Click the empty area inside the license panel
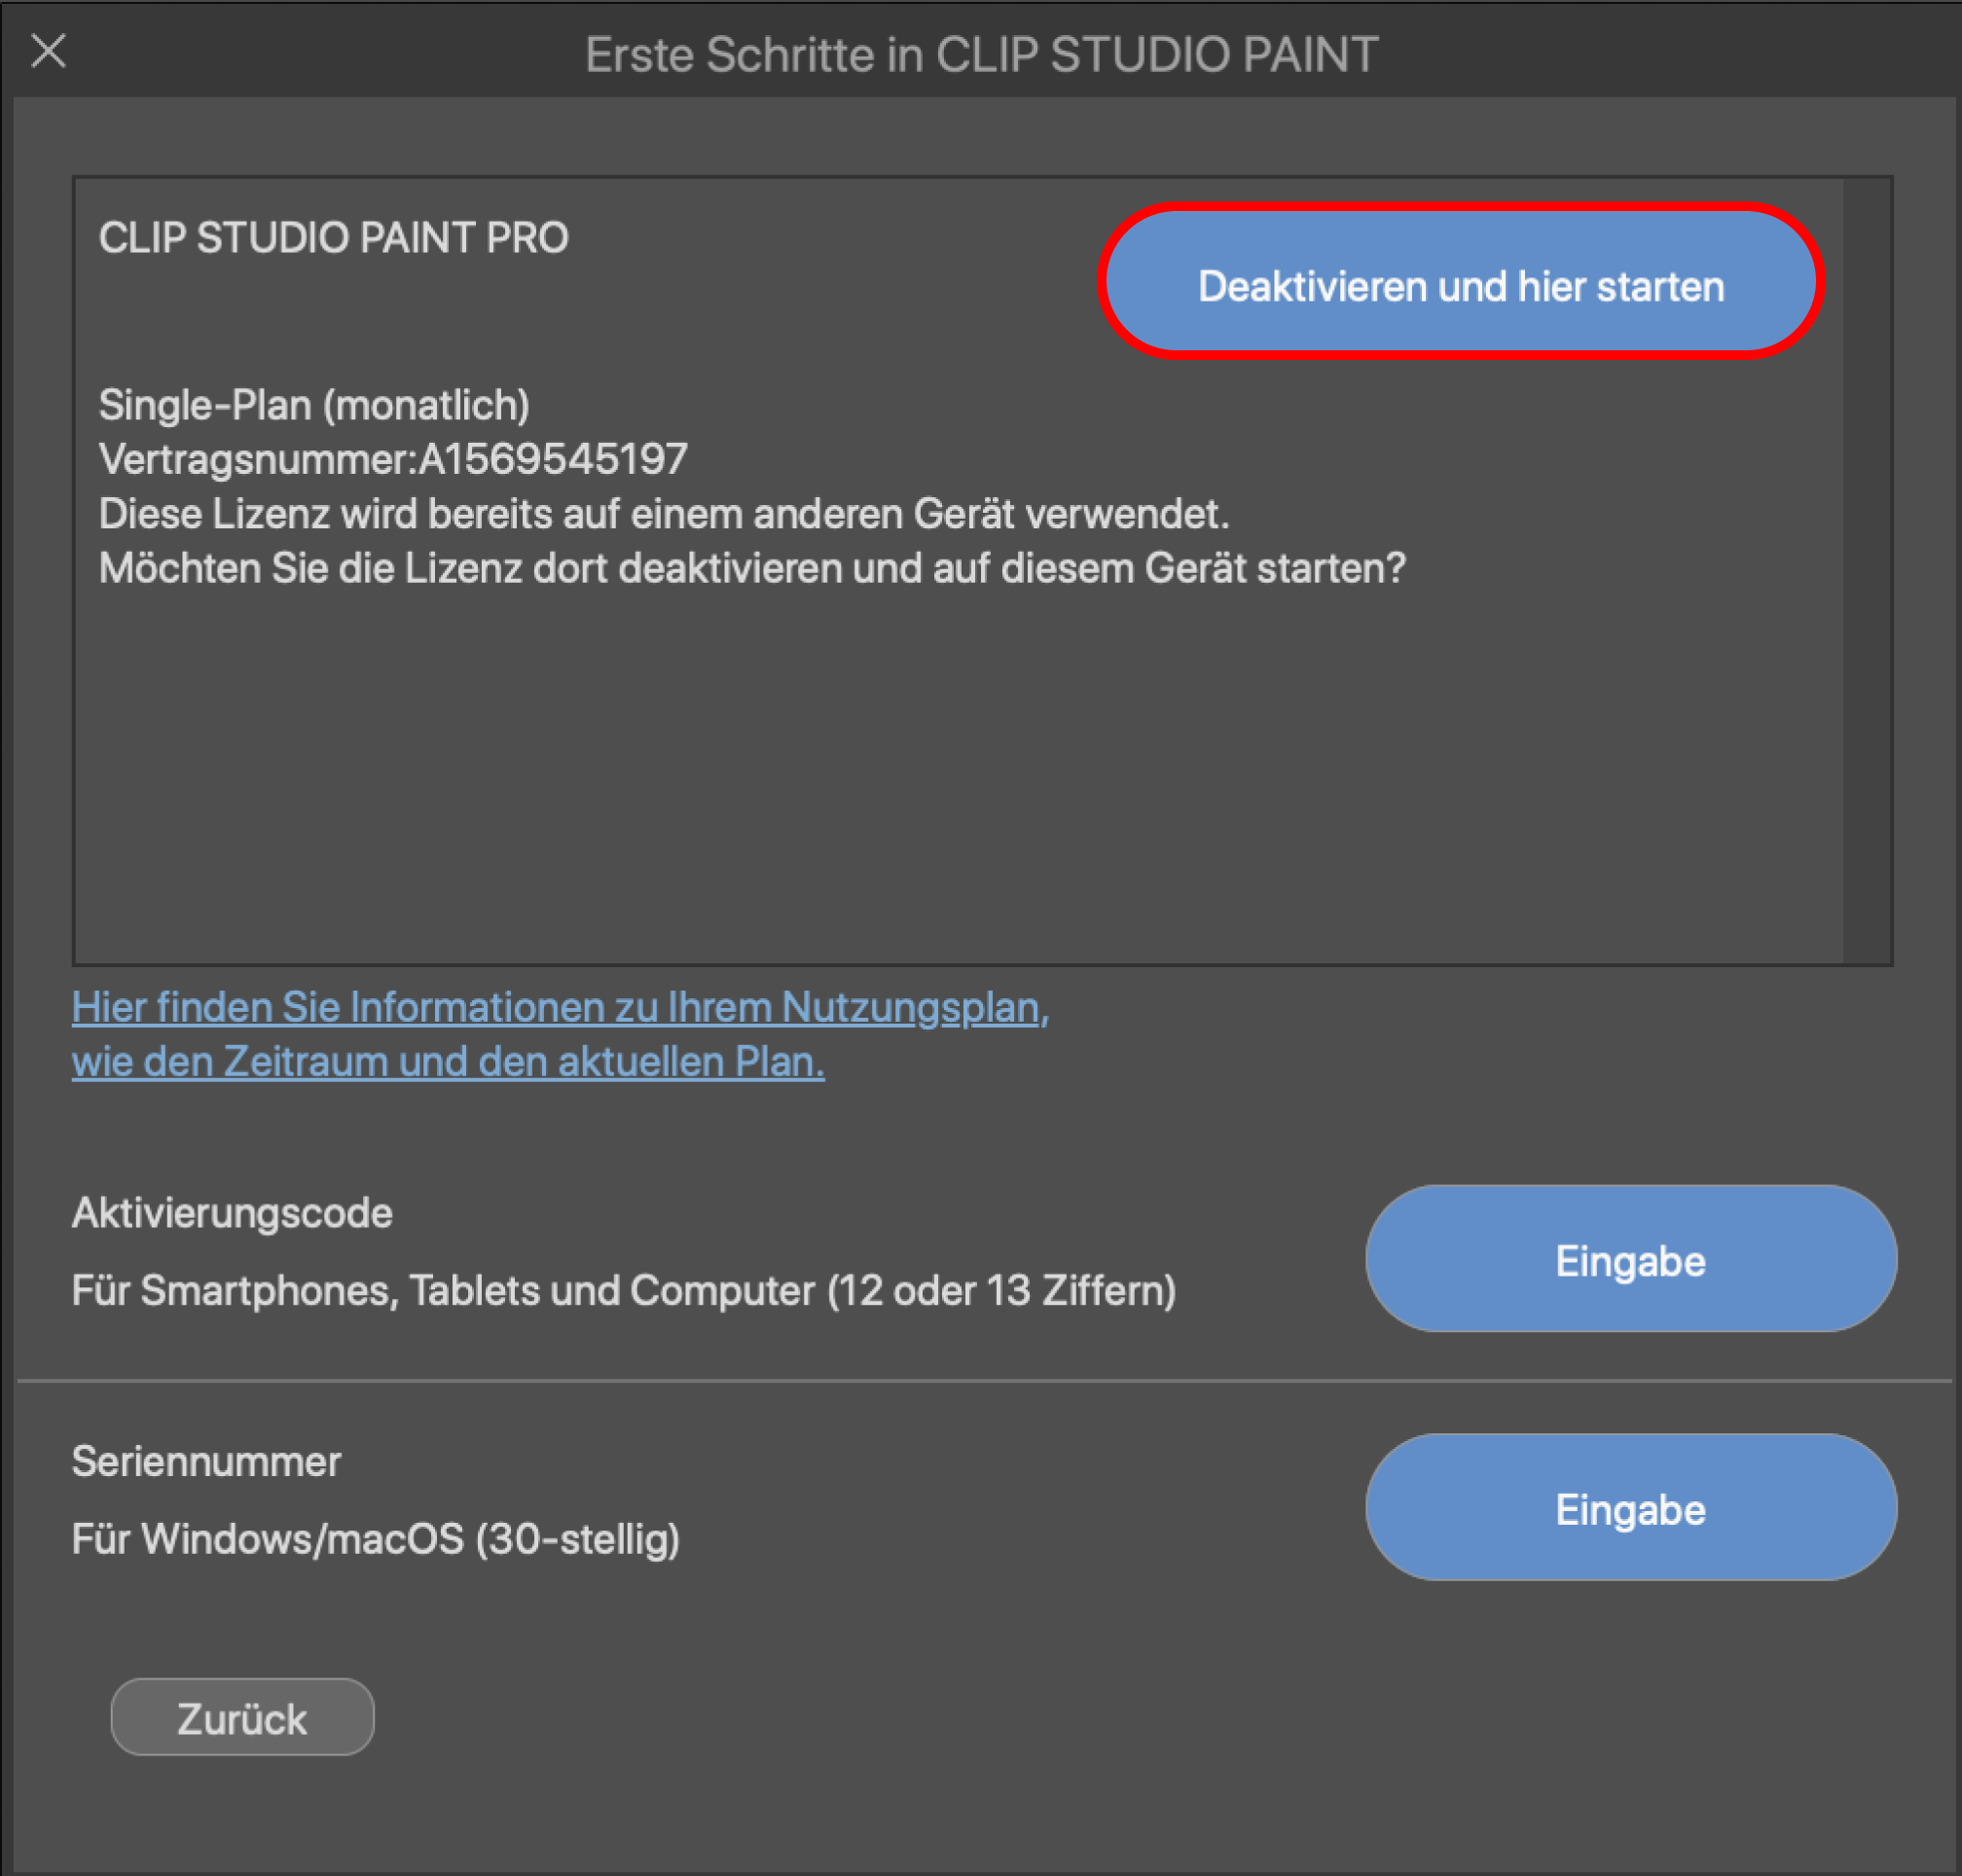The width and height of the screenshot is (1962, 1876). coord(900,780)
